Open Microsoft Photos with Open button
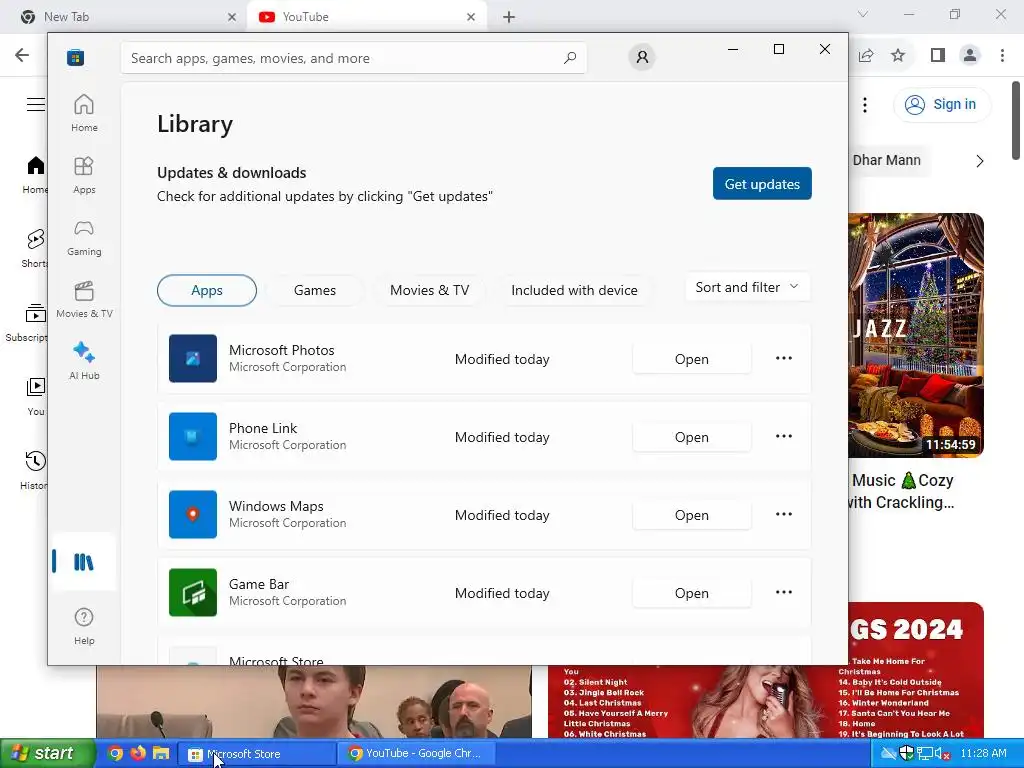The height and width of the screenshot is (768, 1024). 692,359
